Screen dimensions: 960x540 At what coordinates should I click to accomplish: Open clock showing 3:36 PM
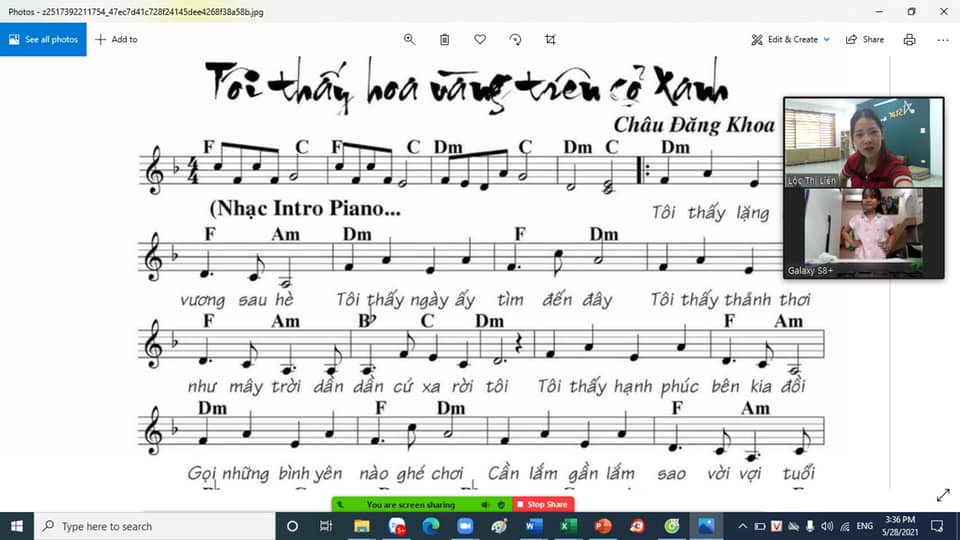900,526
